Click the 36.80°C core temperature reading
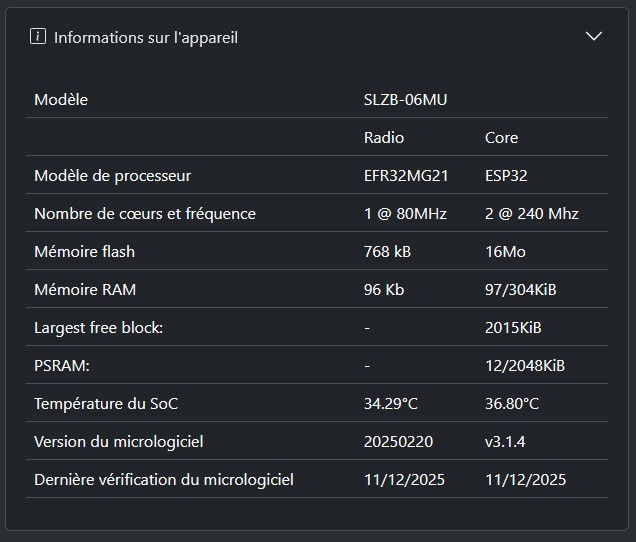Viewport: 636px width, 542px height. [512, 404]
